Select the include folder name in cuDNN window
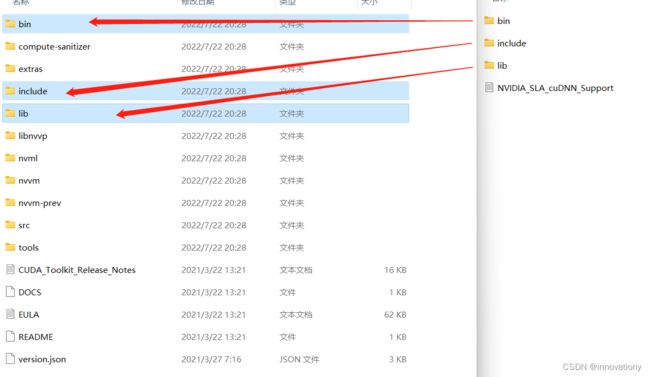Screen dimensions: 650x377 click(512, 43)
